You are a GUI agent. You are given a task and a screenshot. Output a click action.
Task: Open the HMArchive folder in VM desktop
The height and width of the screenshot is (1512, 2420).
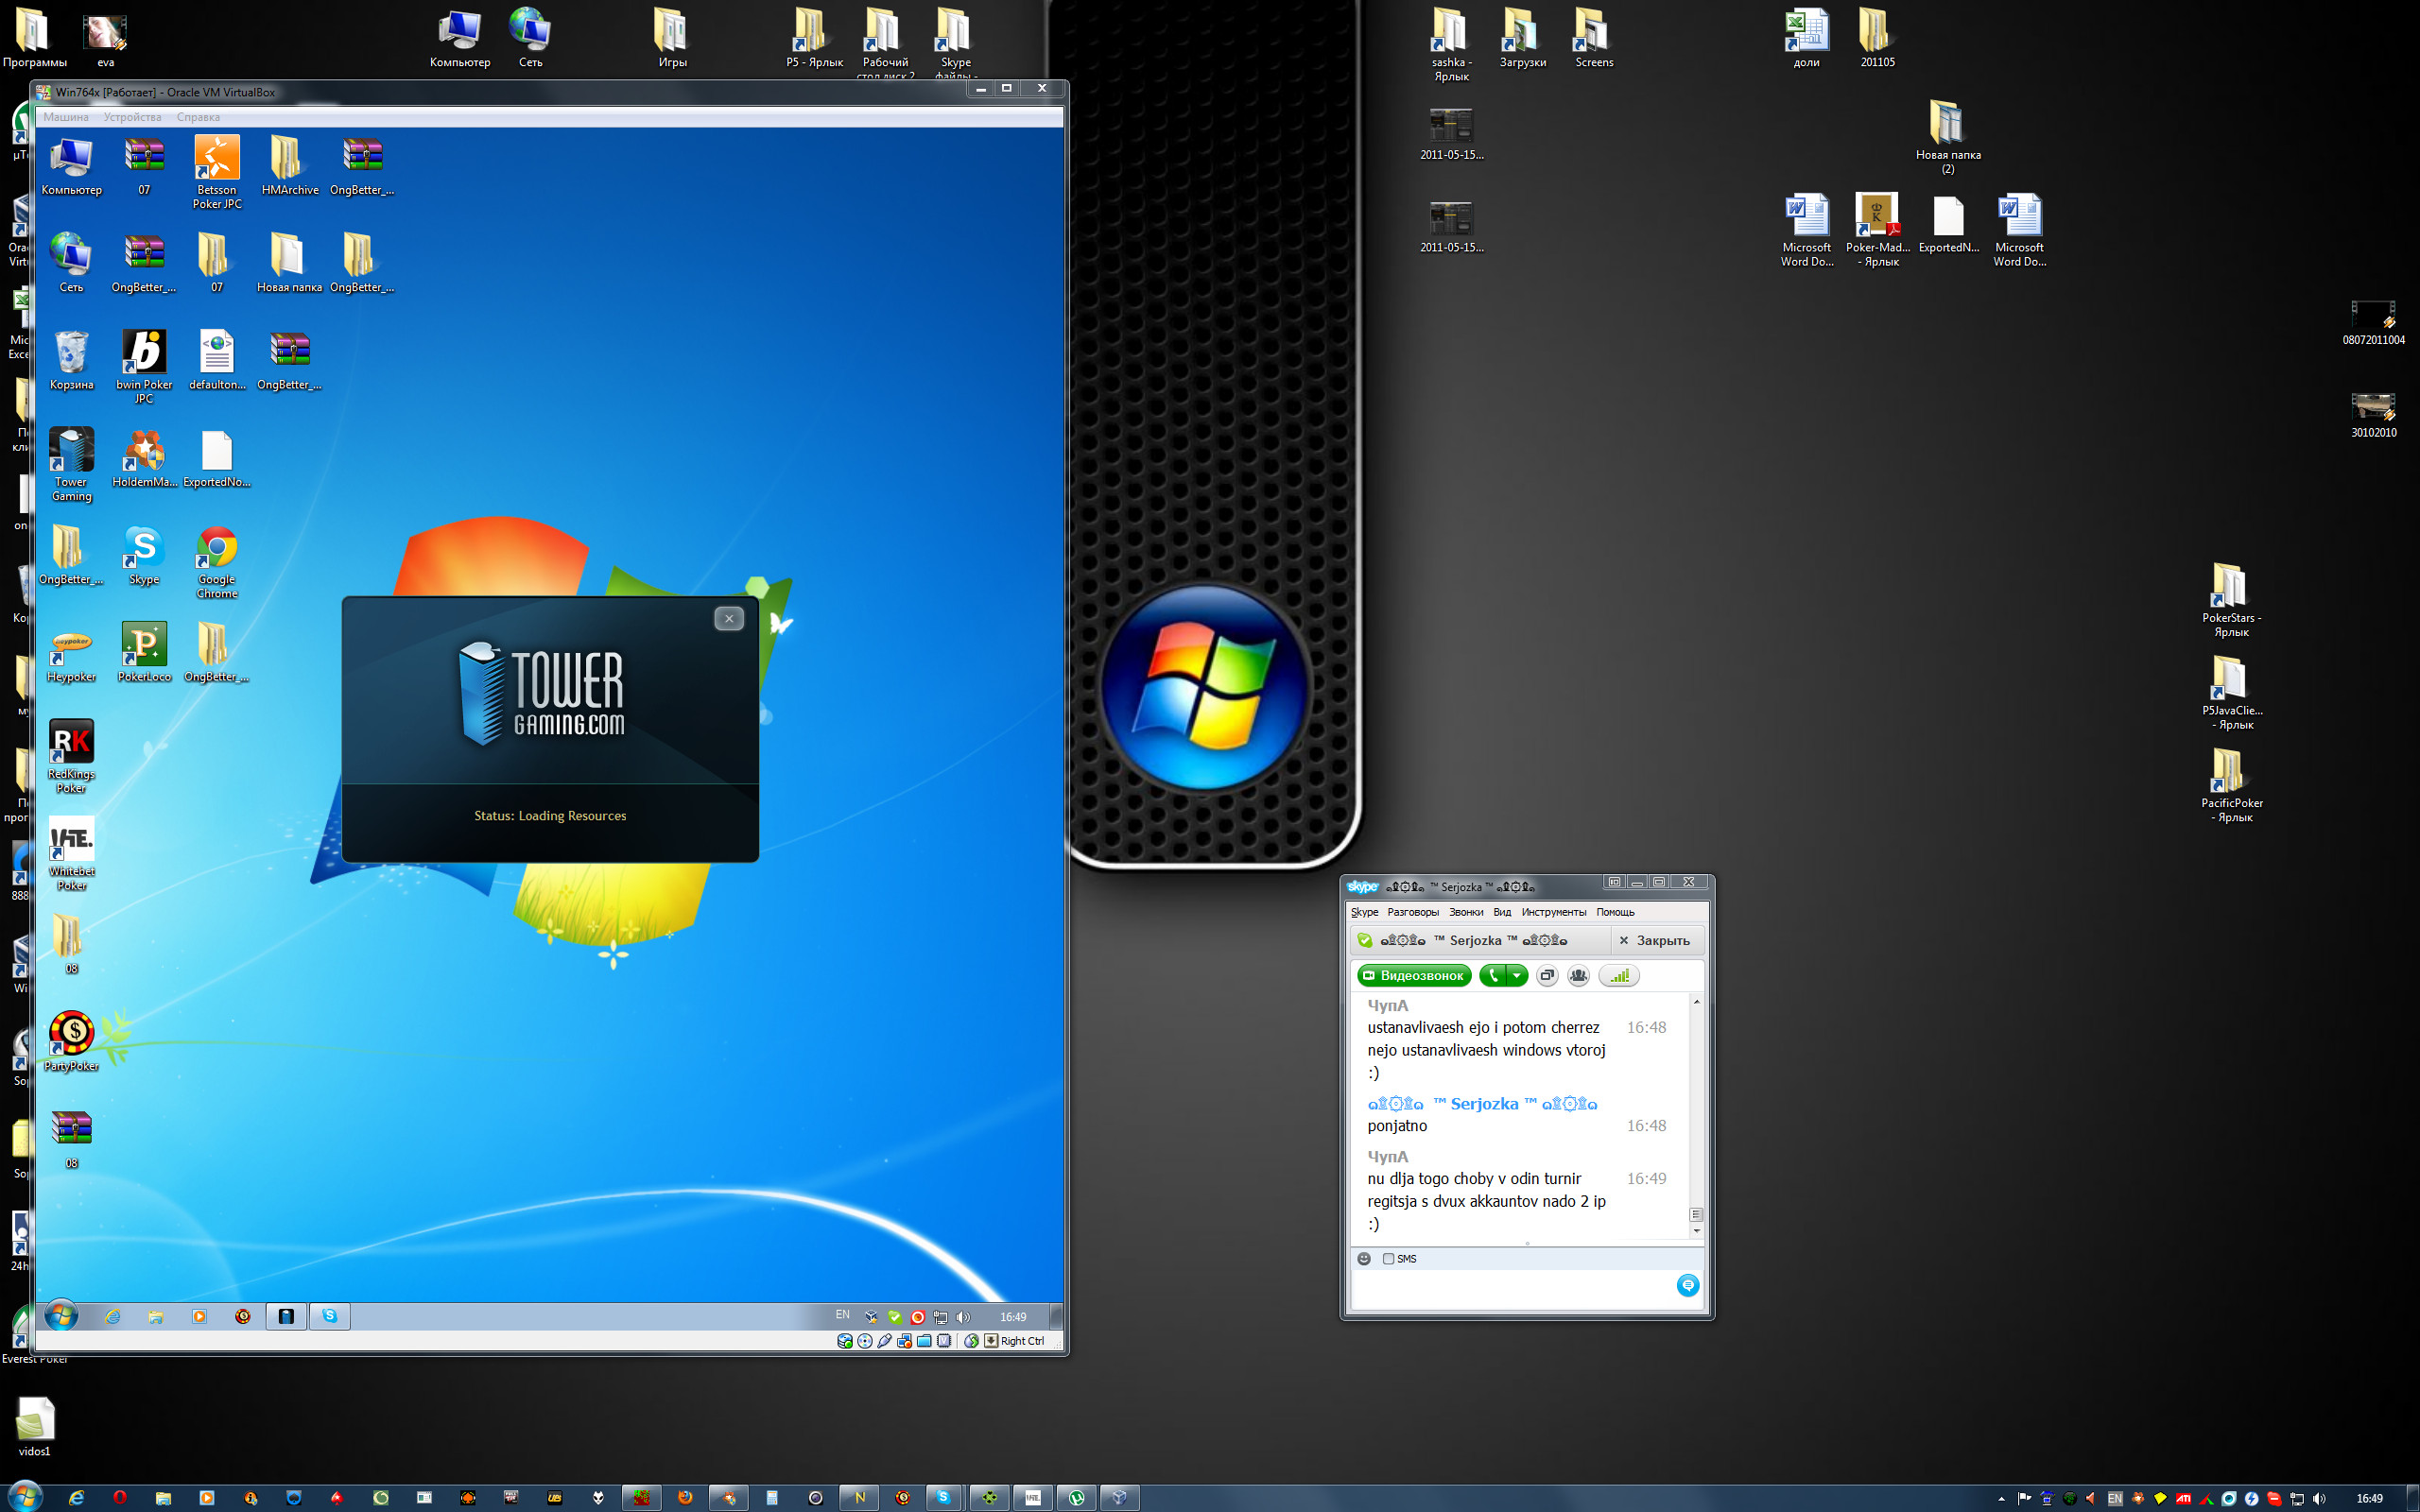point(289,165)
